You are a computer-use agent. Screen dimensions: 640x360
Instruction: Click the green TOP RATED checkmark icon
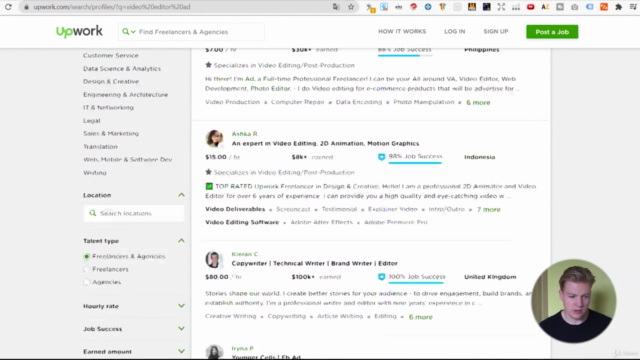[209, 186]
